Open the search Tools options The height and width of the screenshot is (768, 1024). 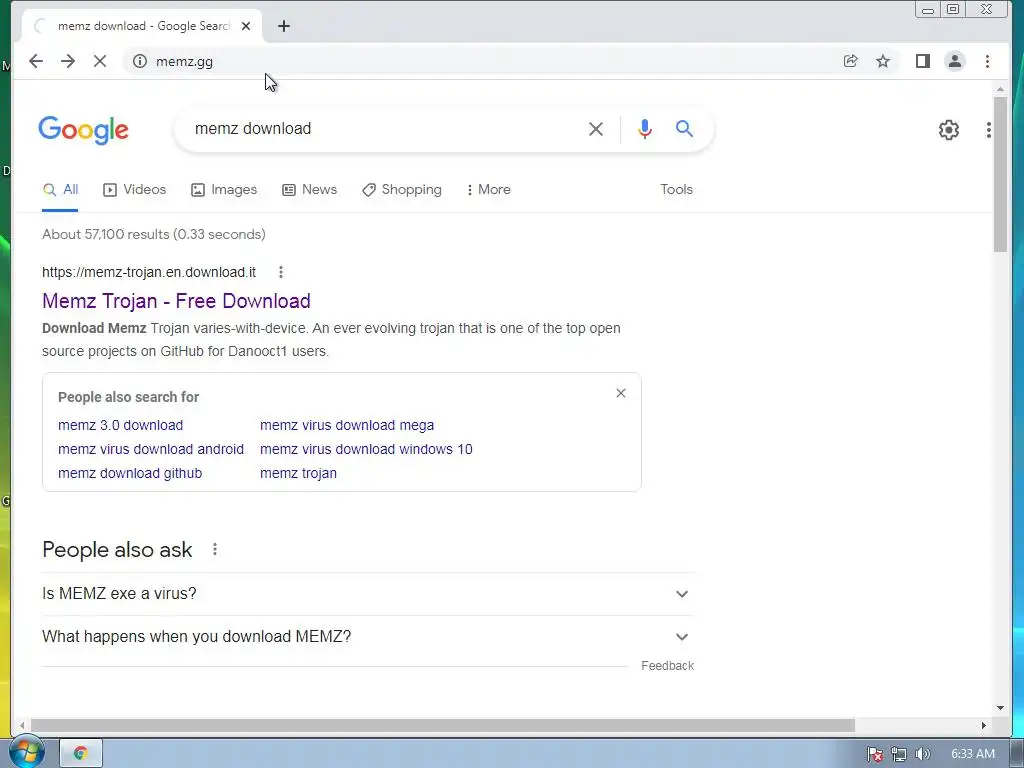(x=676, y=190)
